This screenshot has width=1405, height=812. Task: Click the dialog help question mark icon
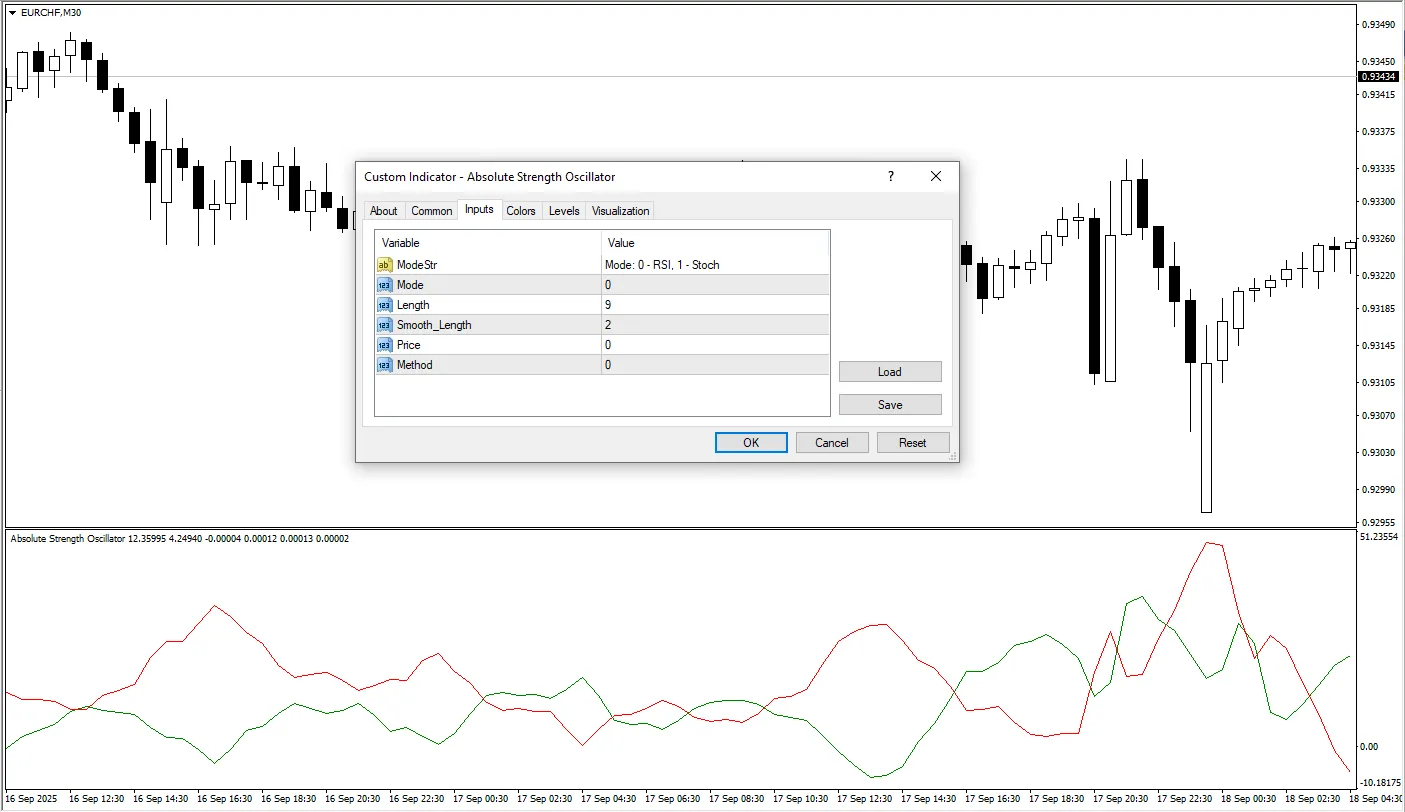tap(890, 176)
